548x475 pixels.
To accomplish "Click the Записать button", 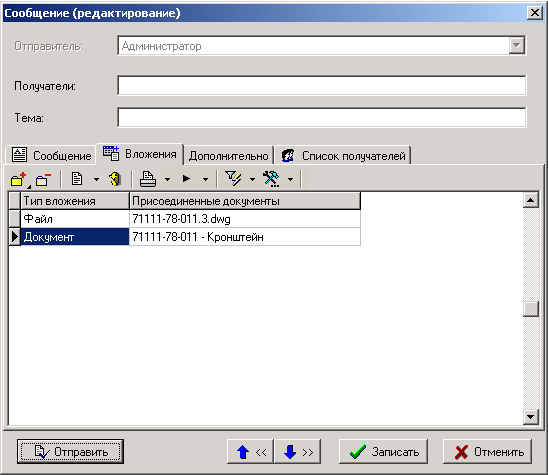I will (x=383, y=452).
